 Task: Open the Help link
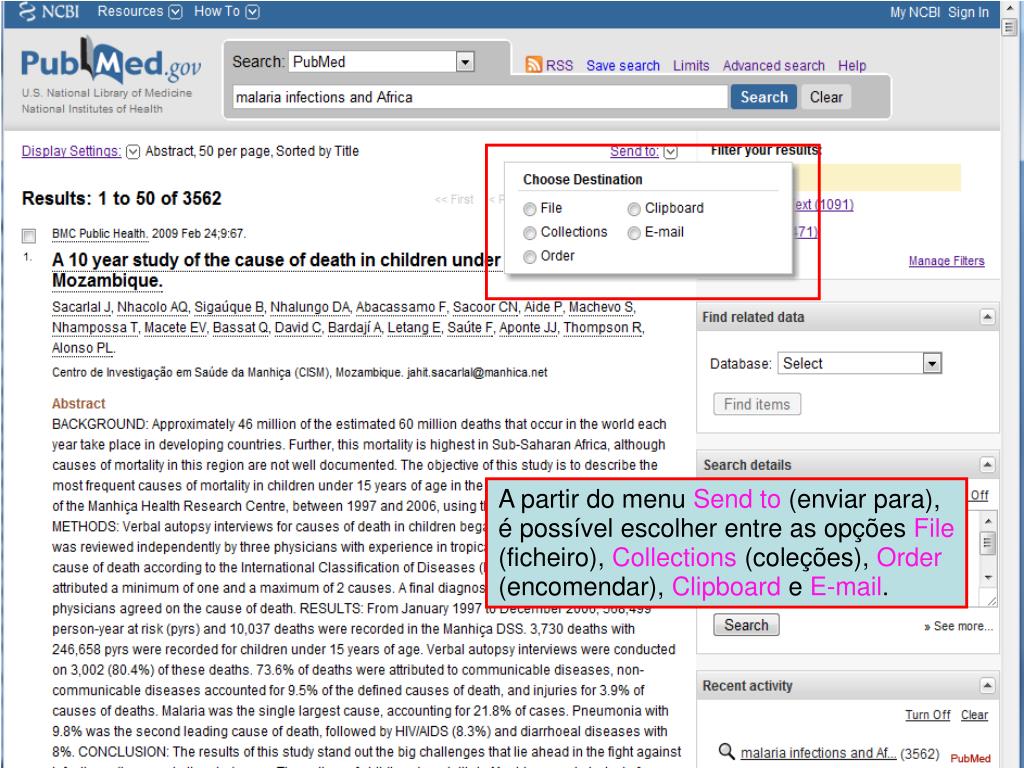852,65
